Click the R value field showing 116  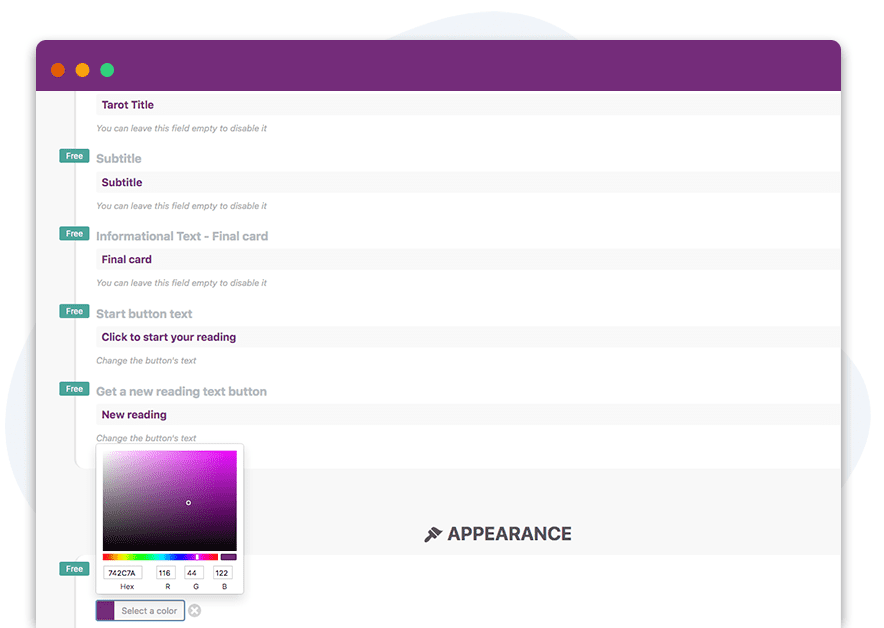(x=165, y=573)
